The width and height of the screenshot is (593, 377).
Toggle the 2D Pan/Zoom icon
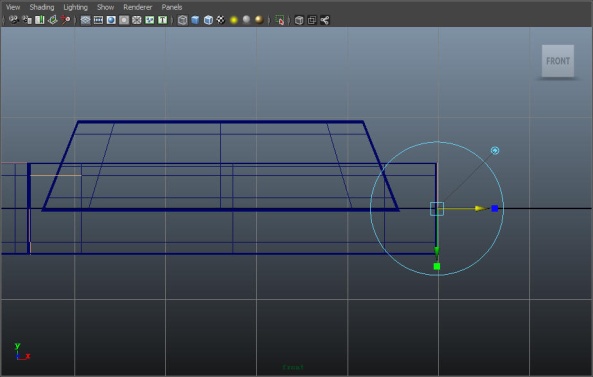(x=65, y=20)
